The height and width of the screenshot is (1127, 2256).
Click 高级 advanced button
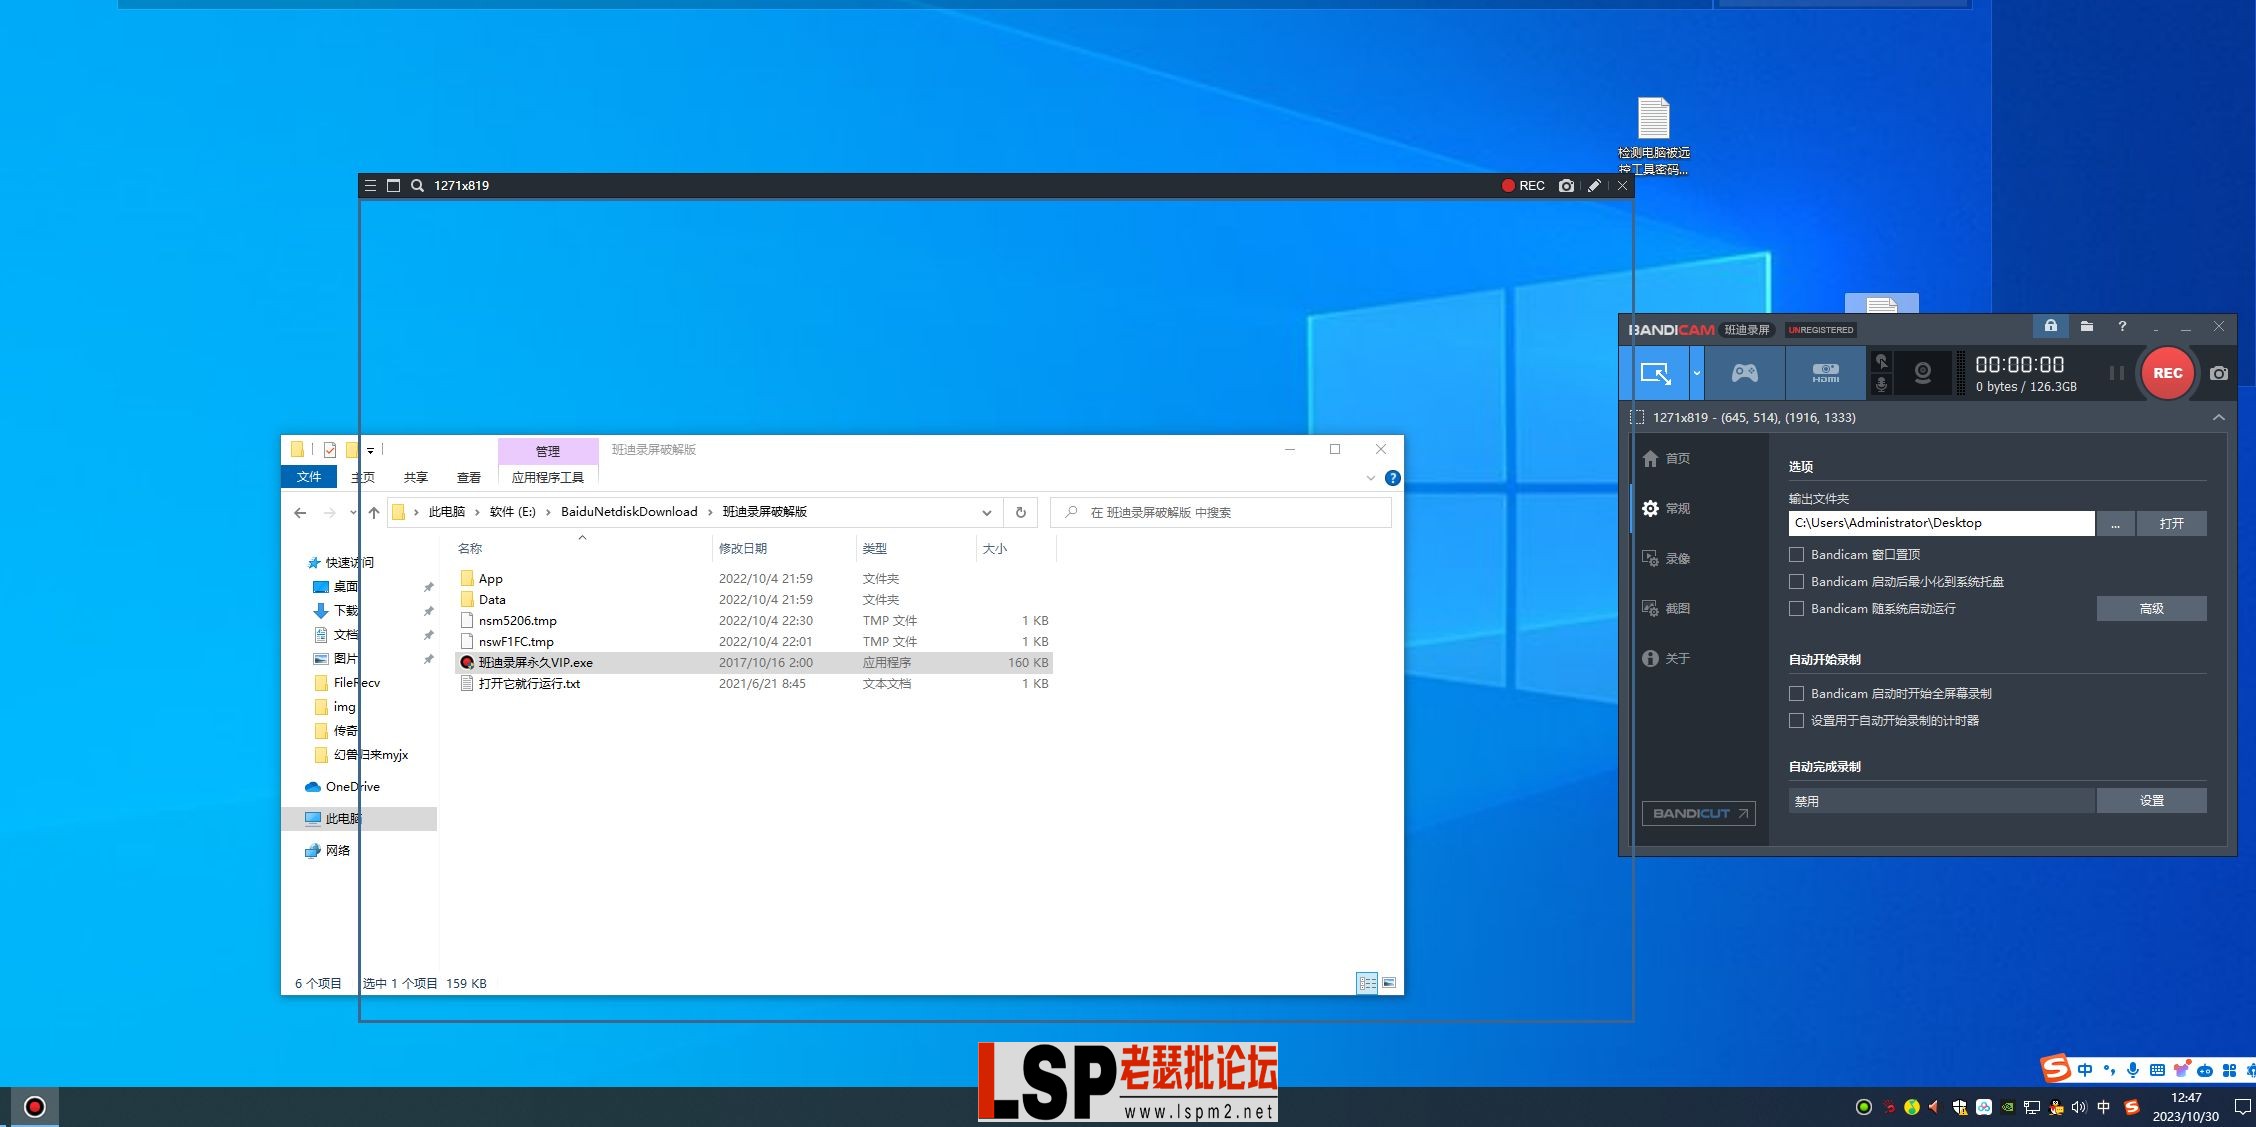click(2151, 608)
